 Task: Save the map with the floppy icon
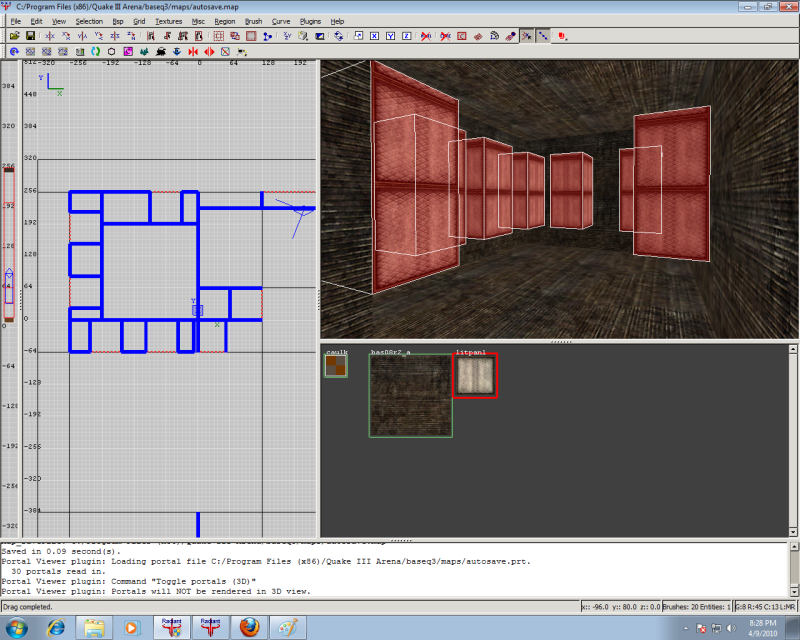(x=30, y=36)
